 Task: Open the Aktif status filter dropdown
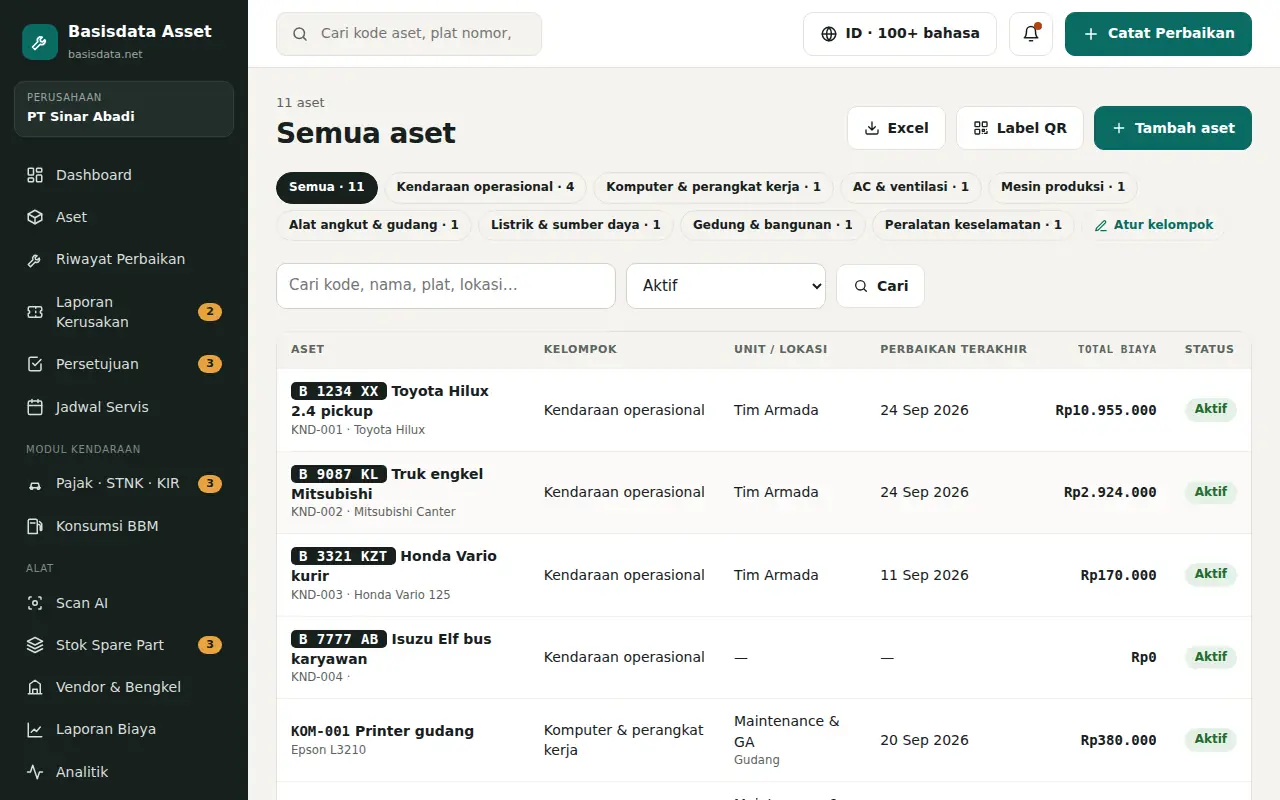[726, 286]
